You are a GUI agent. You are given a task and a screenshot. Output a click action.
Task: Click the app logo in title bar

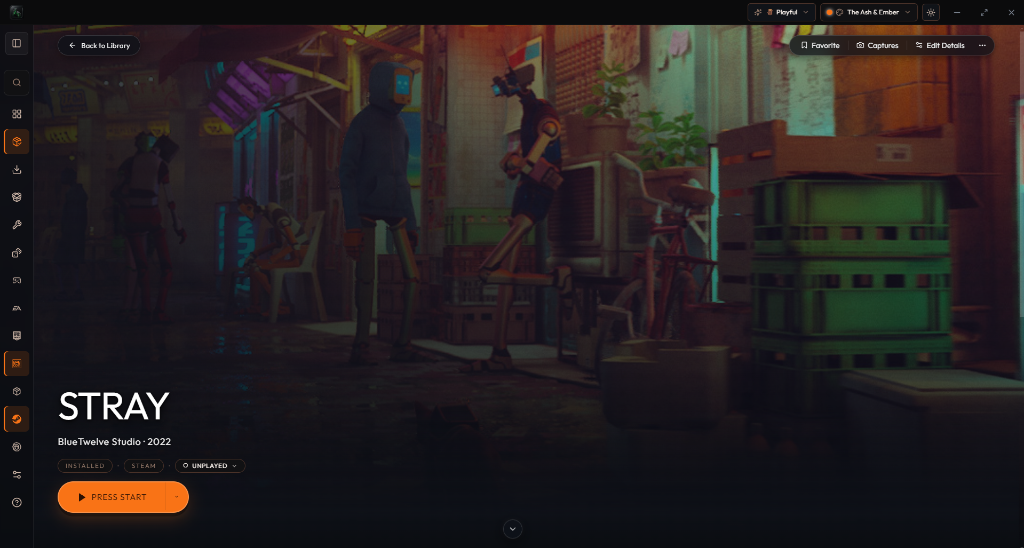[x=16, y=12]
